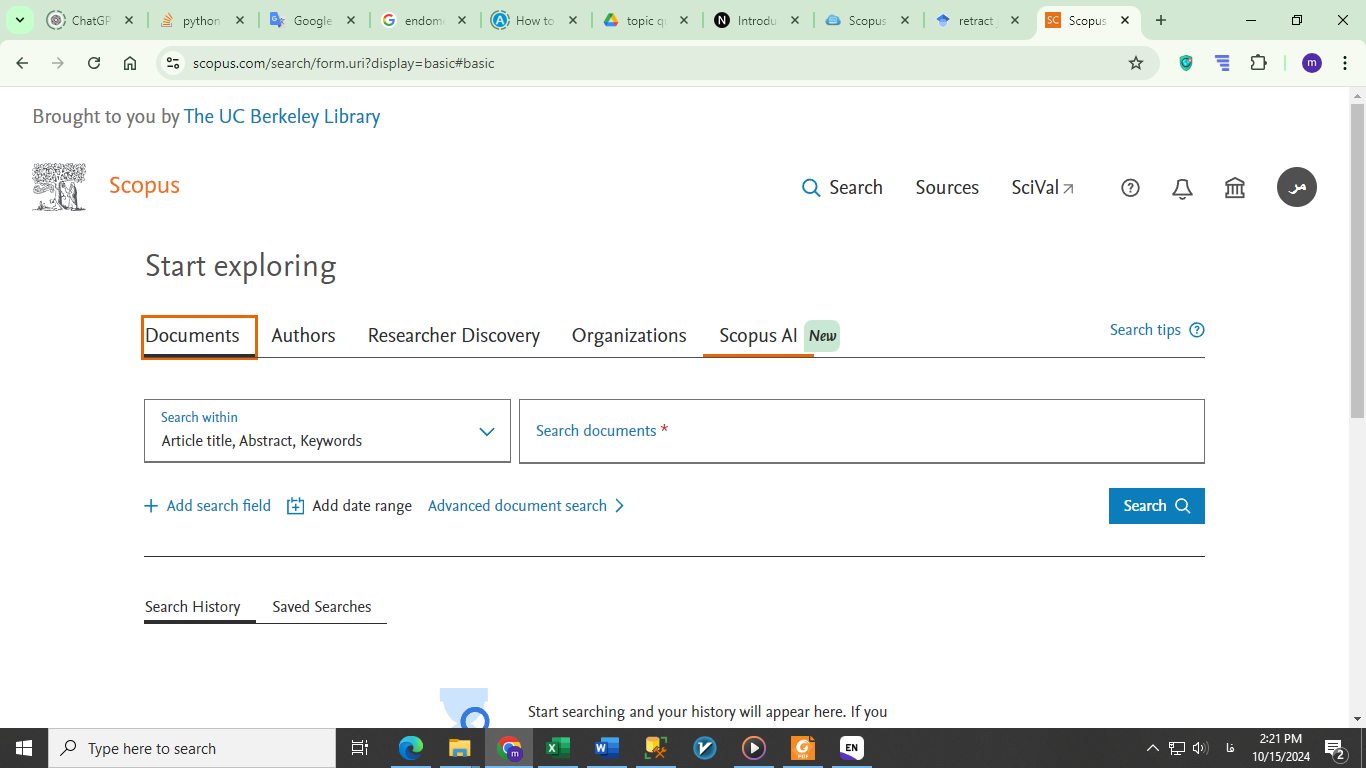
Task: Open the orange PDF app in taskbar
Action: pos(803,748)
